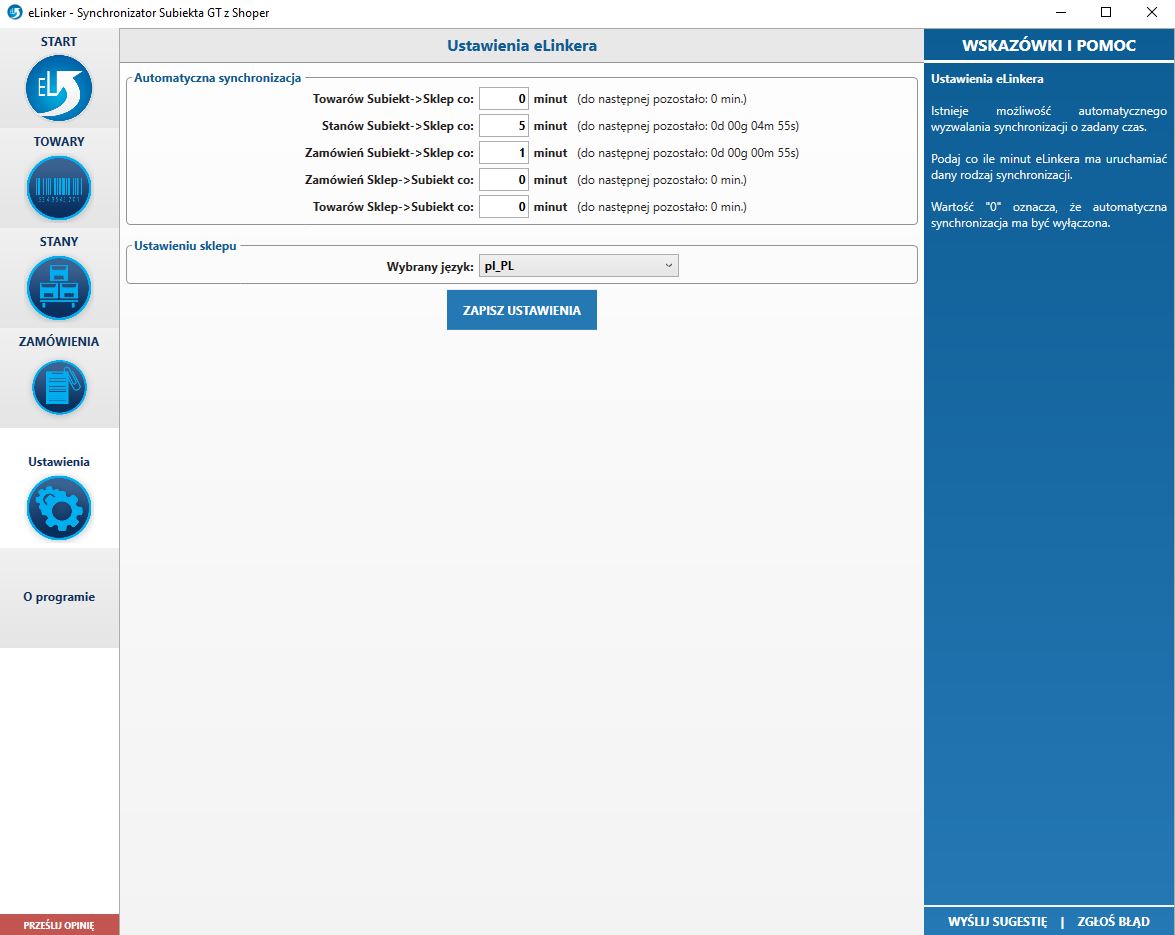Click the Ustawienia sidebar label
The height and width of the screenshot is (935, 1175).
(59, 462)
